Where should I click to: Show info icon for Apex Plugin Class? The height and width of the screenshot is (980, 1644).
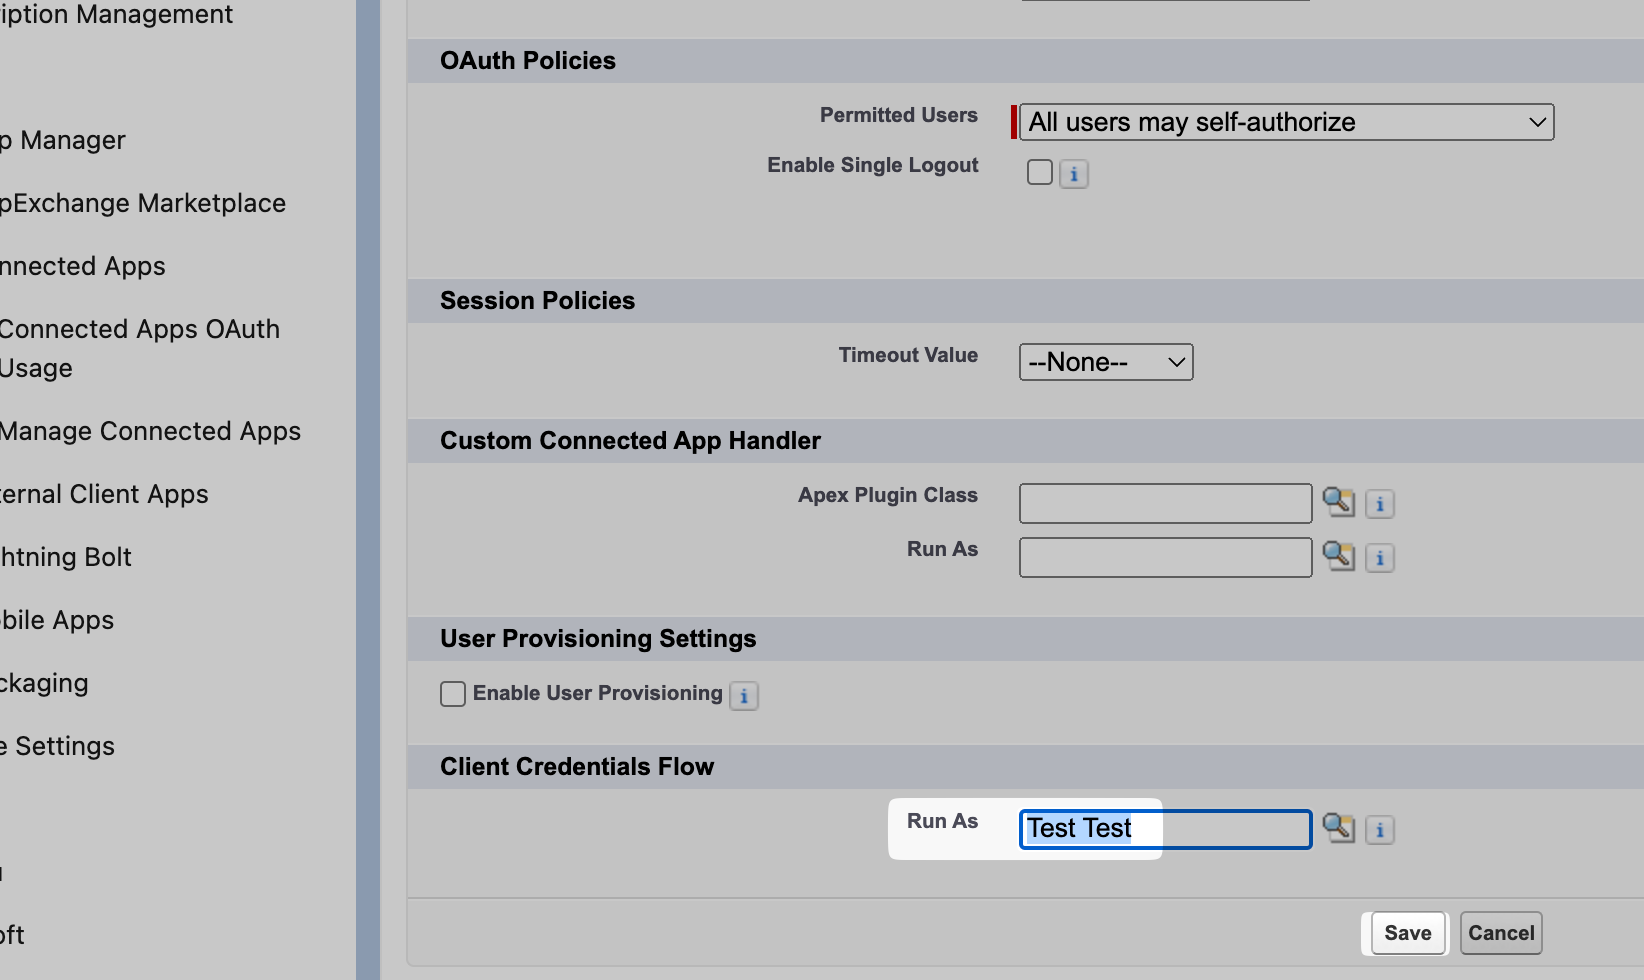1380,504
